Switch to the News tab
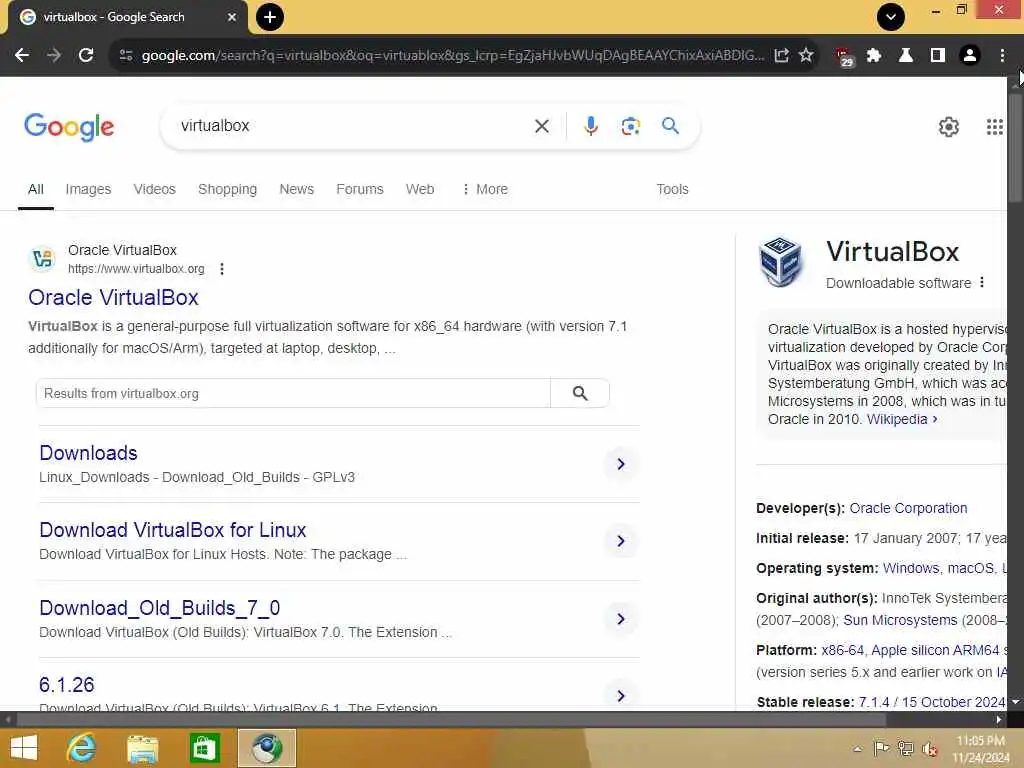This screenshot has height=768, width=1024. (296, 189)
